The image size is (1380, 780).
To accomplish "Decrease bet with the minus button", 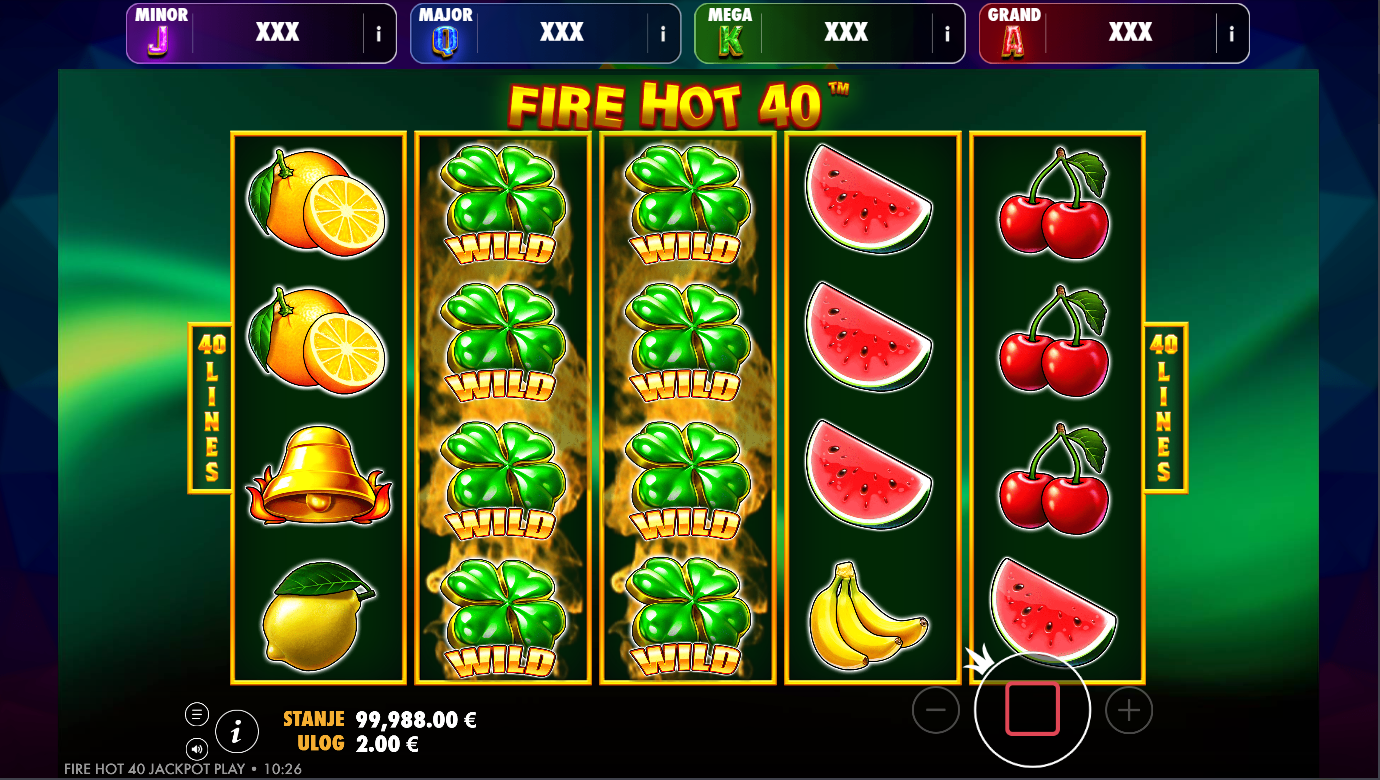I will 936,711.
